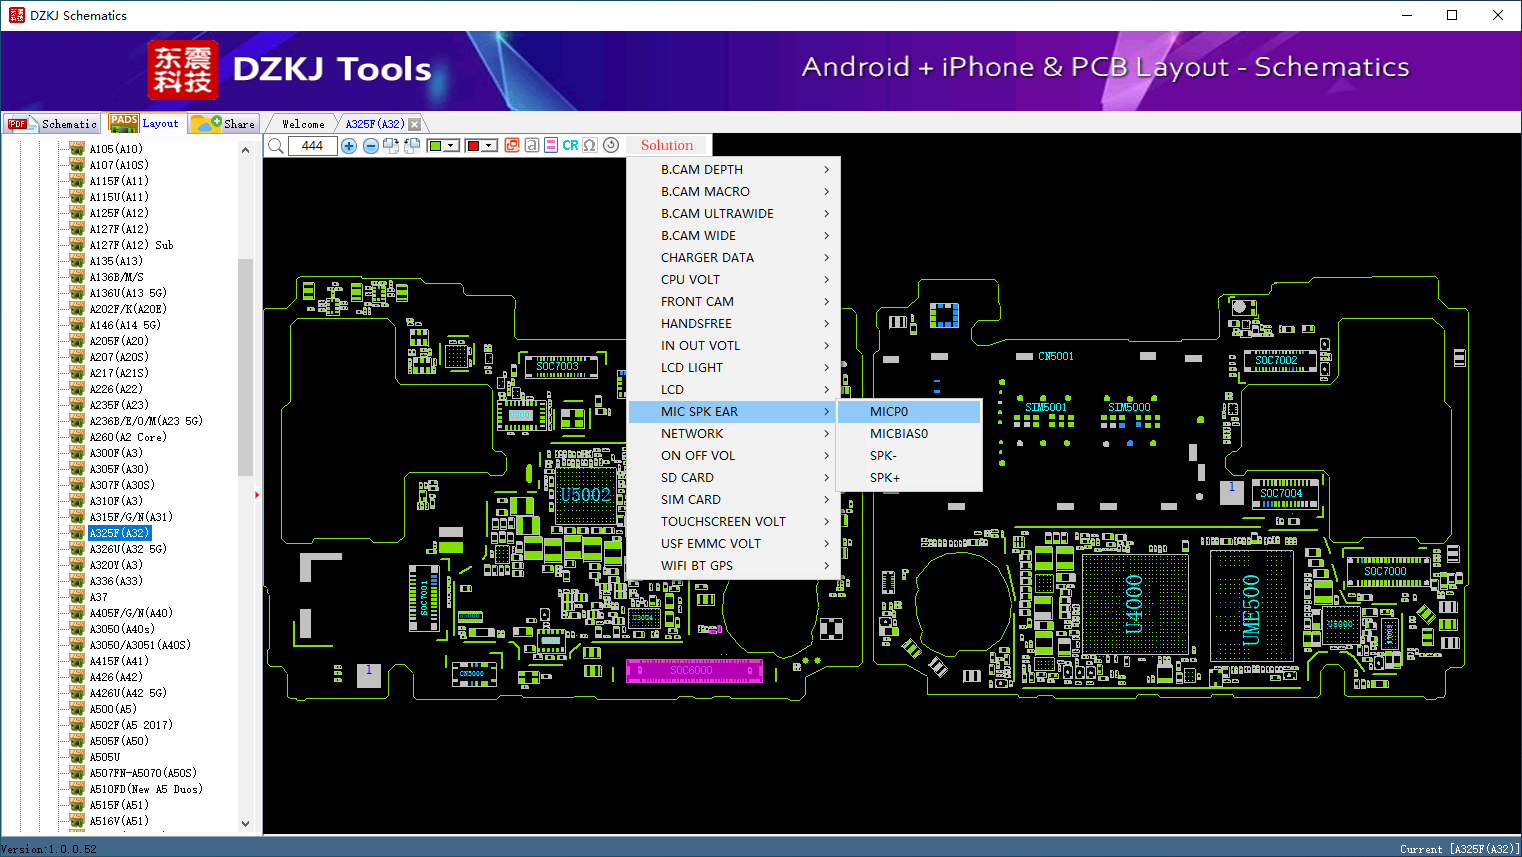Click the orange overlapping squares toolbar icon

click(512, 145)
